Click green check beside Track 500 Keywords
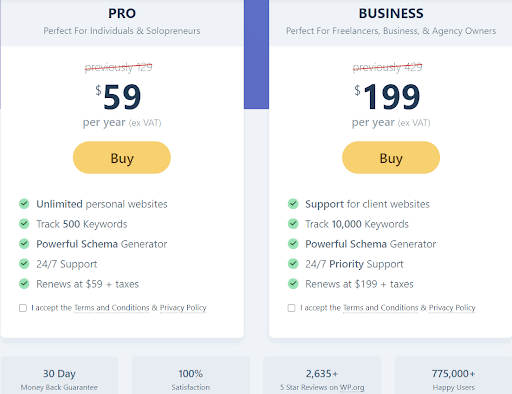Screen dimensions: 512x394 (x=24, y=224)
